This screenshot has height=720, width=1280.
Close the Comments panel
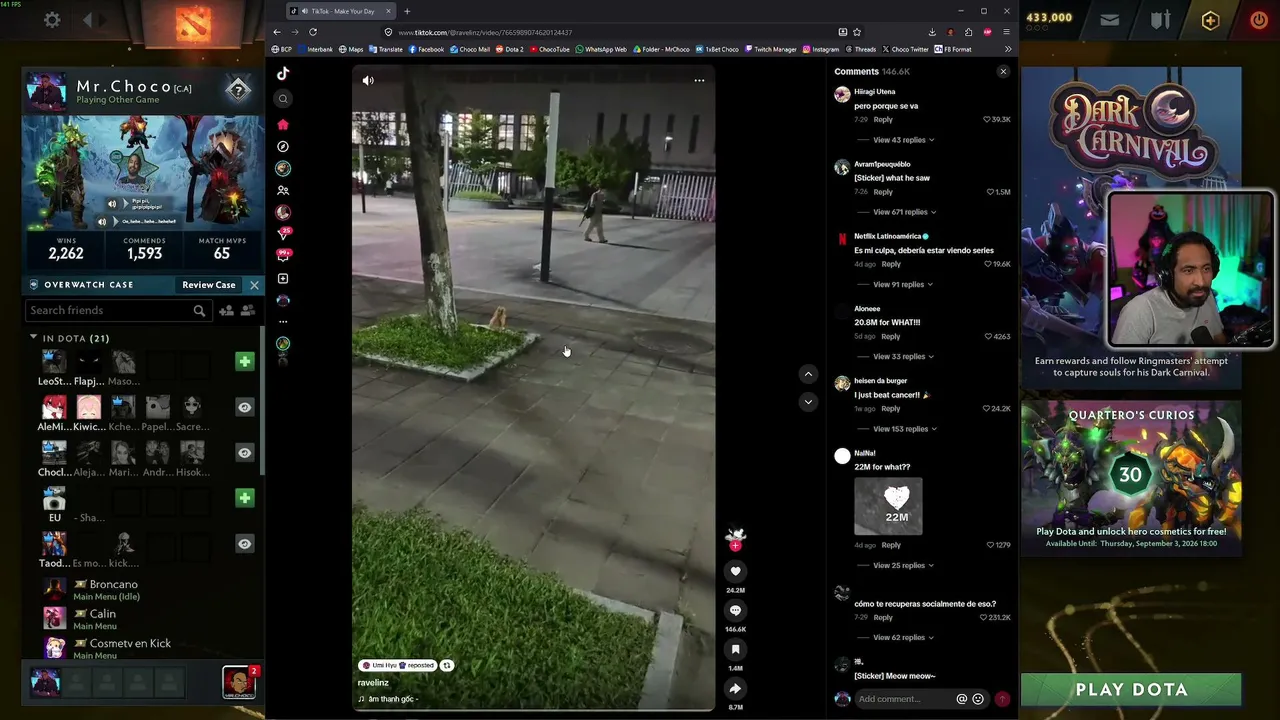pyautogui.click(x=1003, y=72)
